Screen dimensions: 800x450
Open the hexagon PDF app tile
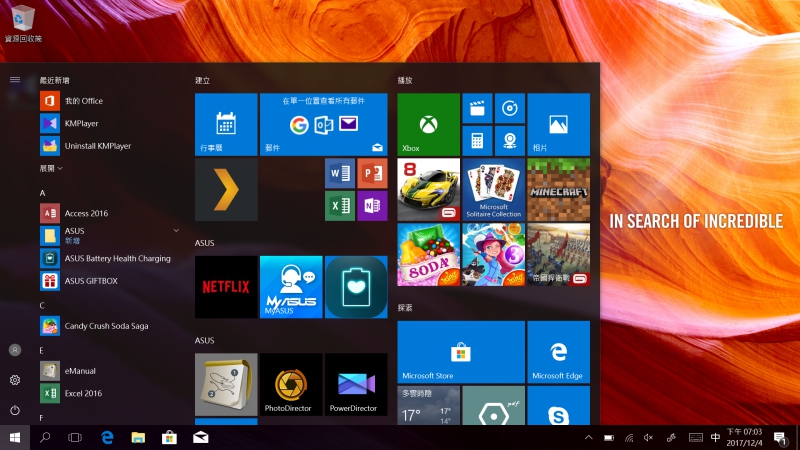(493, 406)
